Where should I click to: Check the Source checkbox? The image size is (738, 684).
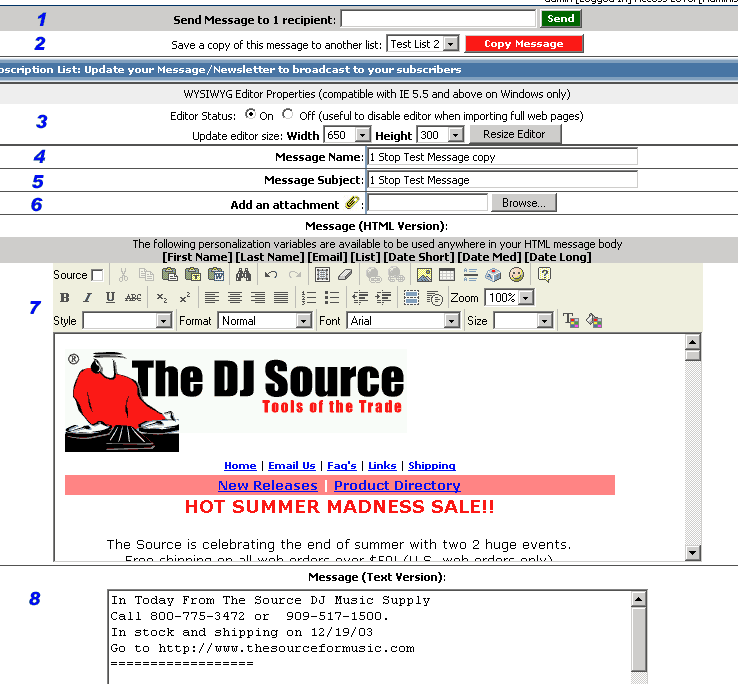(97, 275)
